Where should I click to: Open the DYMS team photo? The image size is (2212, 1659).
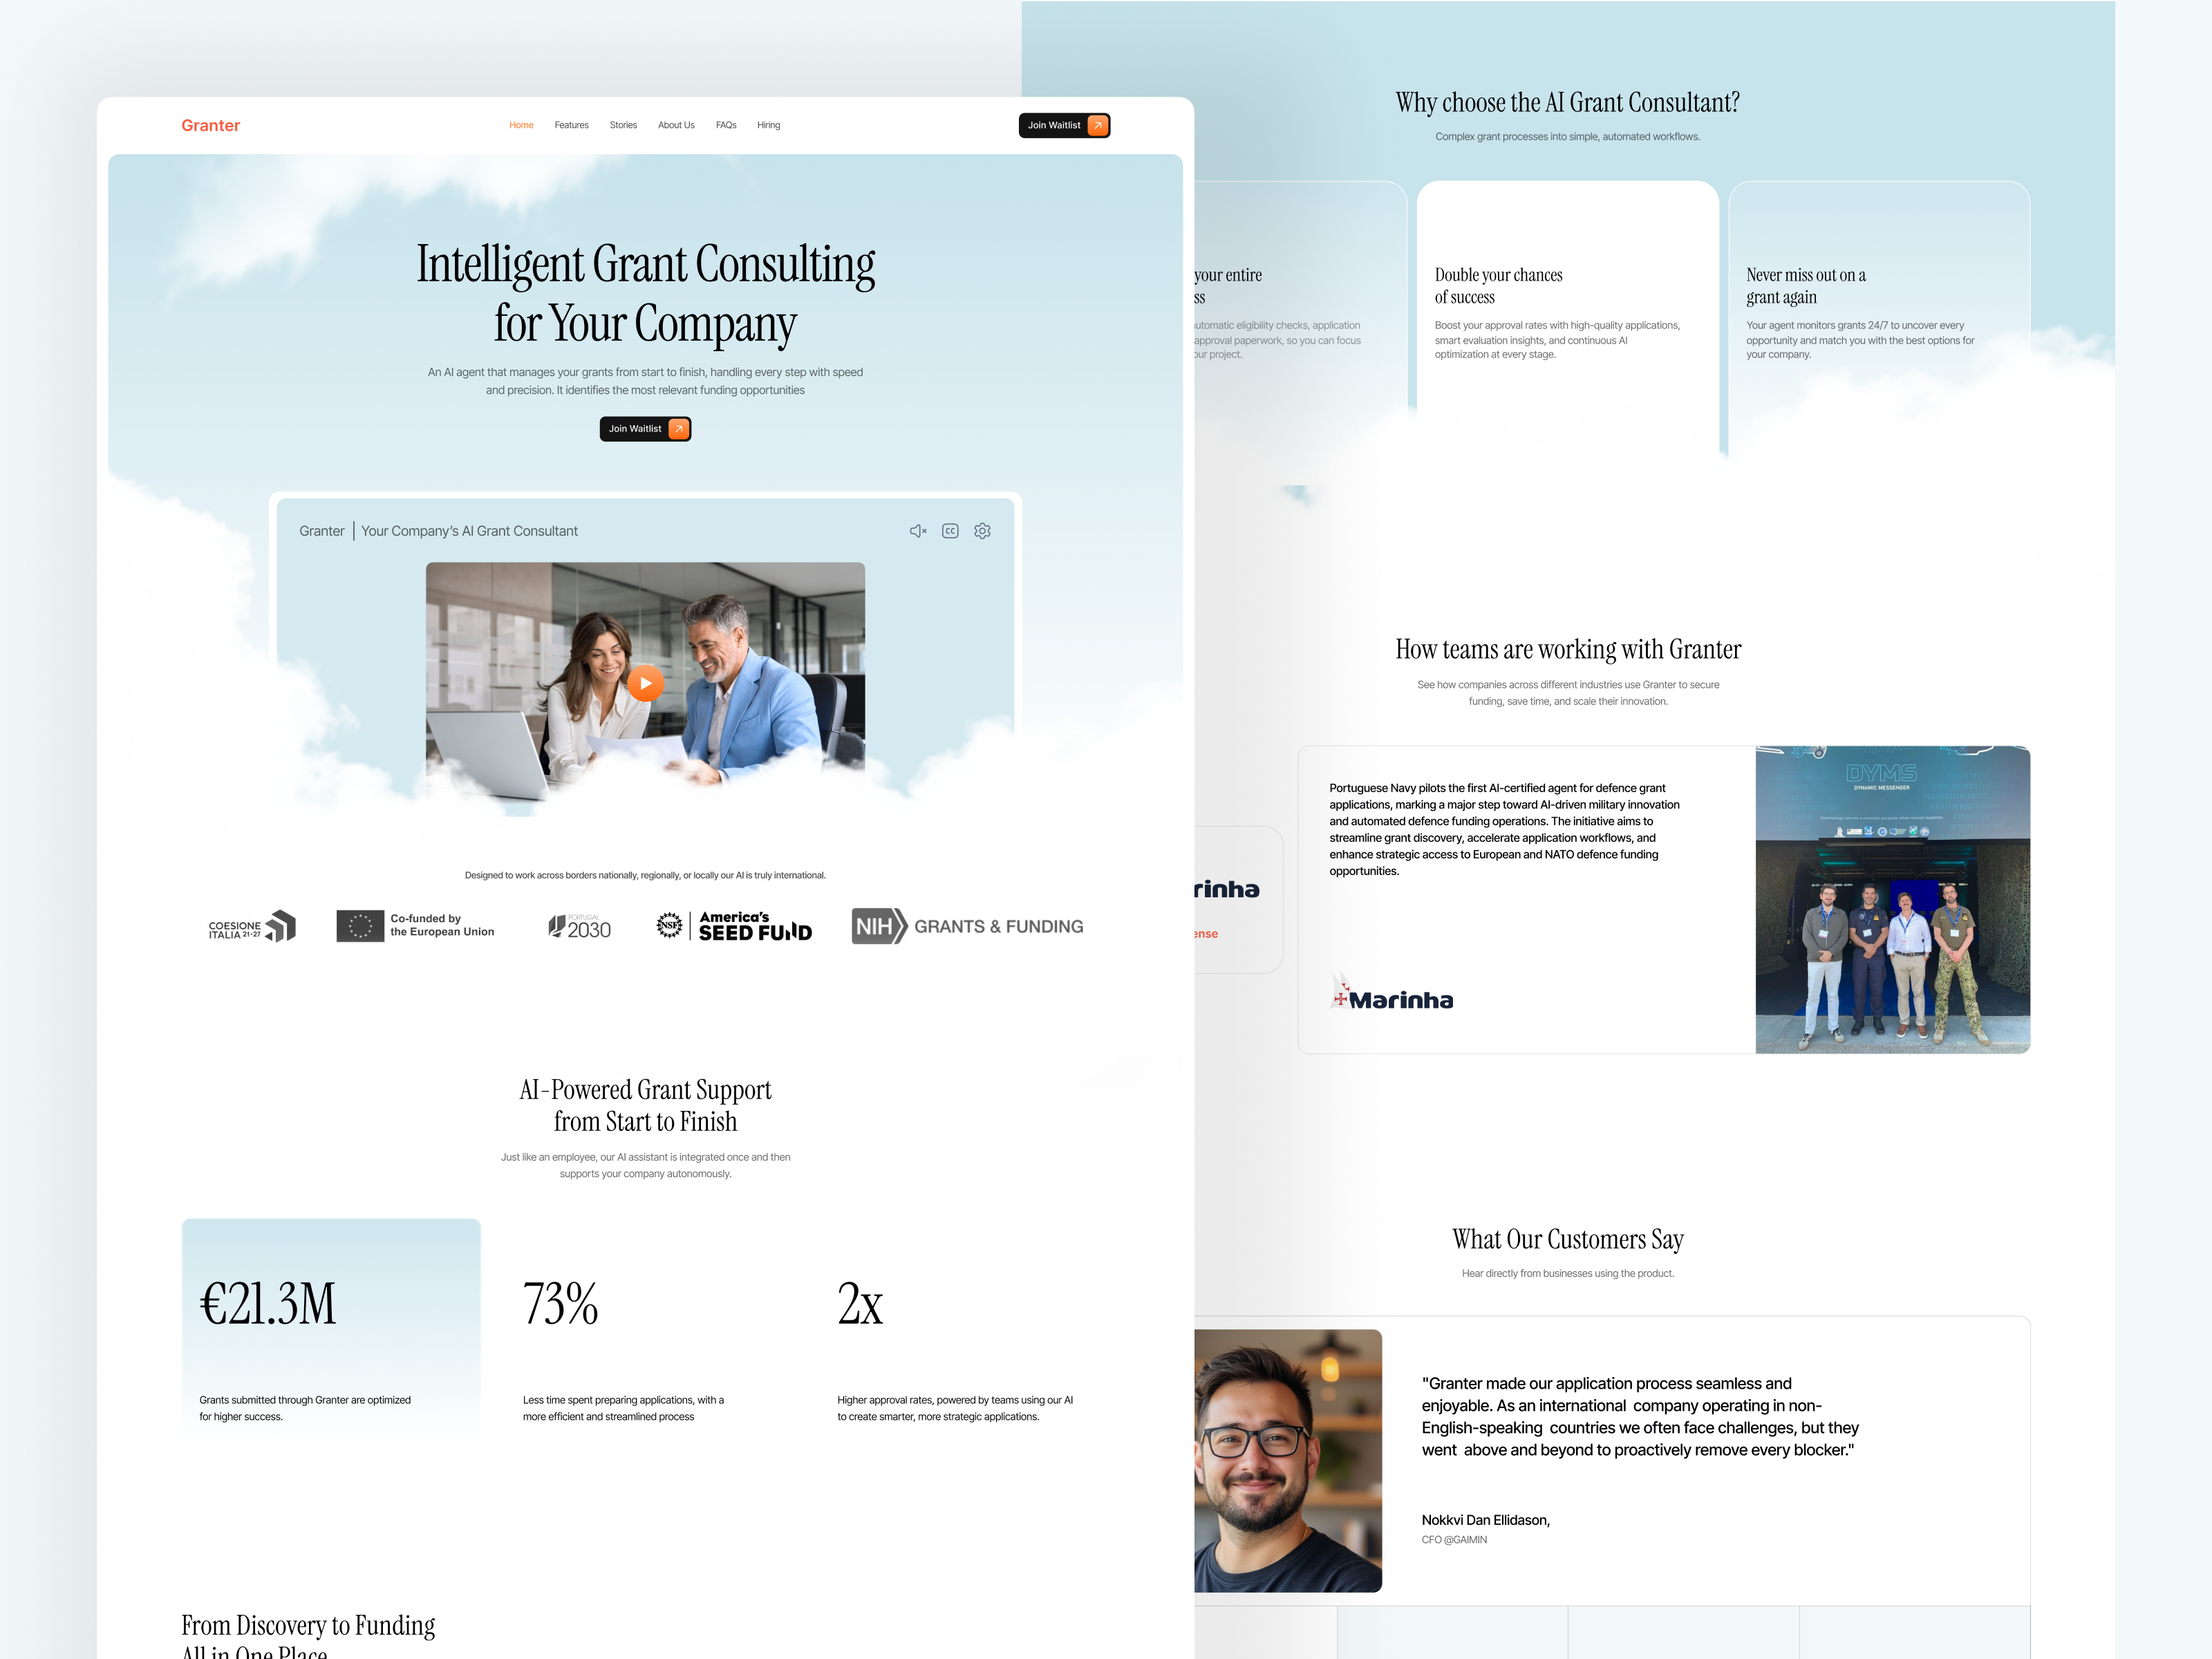tap(1892, 899)
